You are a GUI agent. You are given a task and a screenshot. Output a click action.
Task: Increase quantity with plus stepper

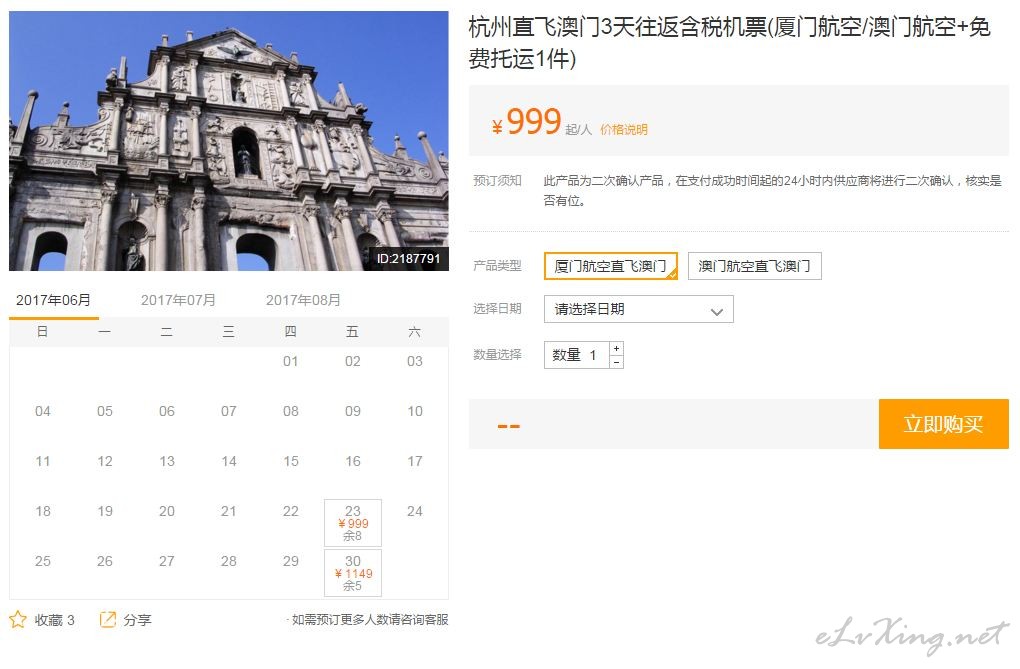616,349
